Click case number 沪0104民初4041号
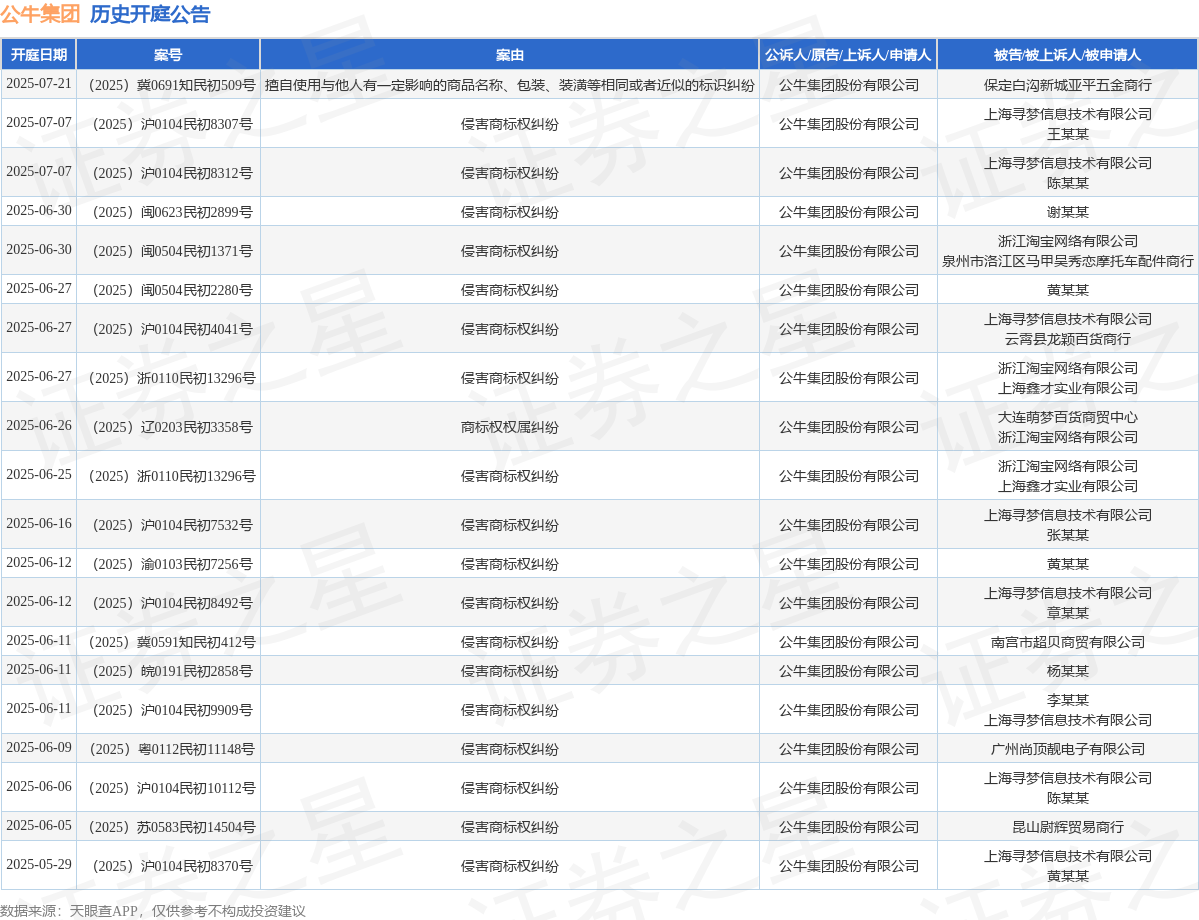The width and height of the screenshot is (1199, 920). (172, 329)
